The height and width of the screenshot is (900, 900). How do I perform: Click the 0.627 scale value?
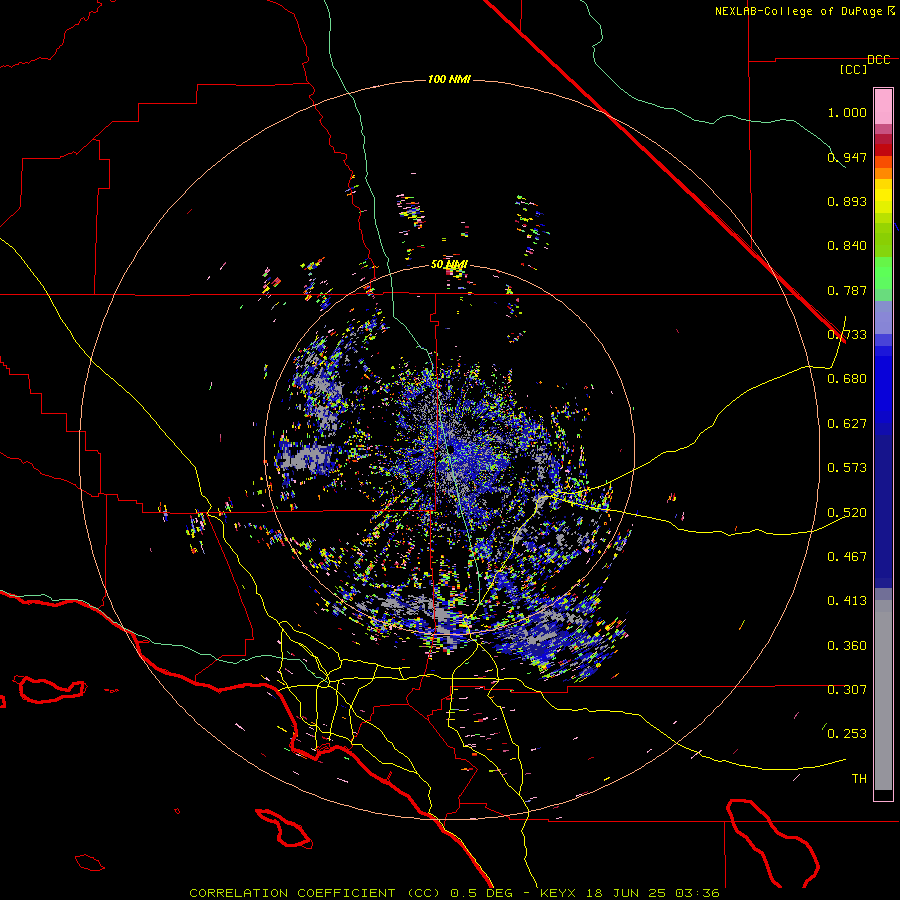(x=847, y=424)
